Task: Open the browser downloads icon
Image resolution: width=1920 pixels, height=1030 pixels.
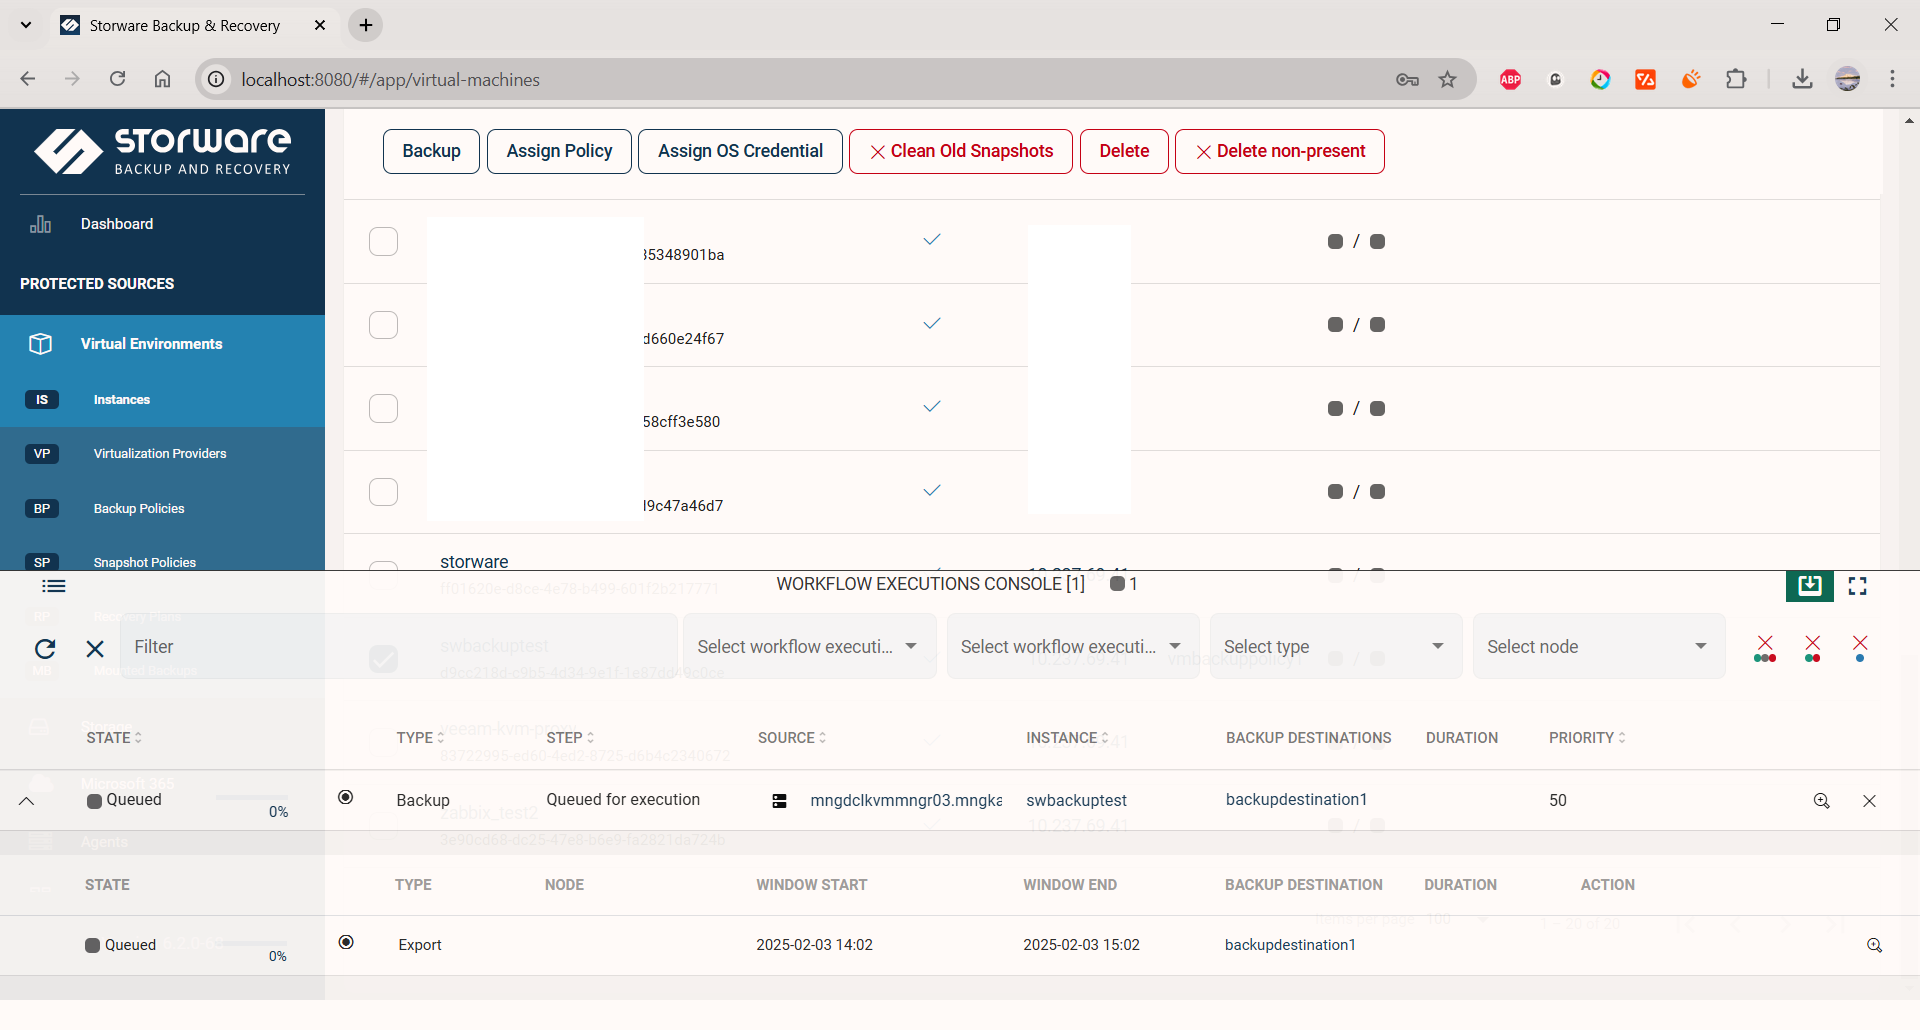Action: 1802,79
